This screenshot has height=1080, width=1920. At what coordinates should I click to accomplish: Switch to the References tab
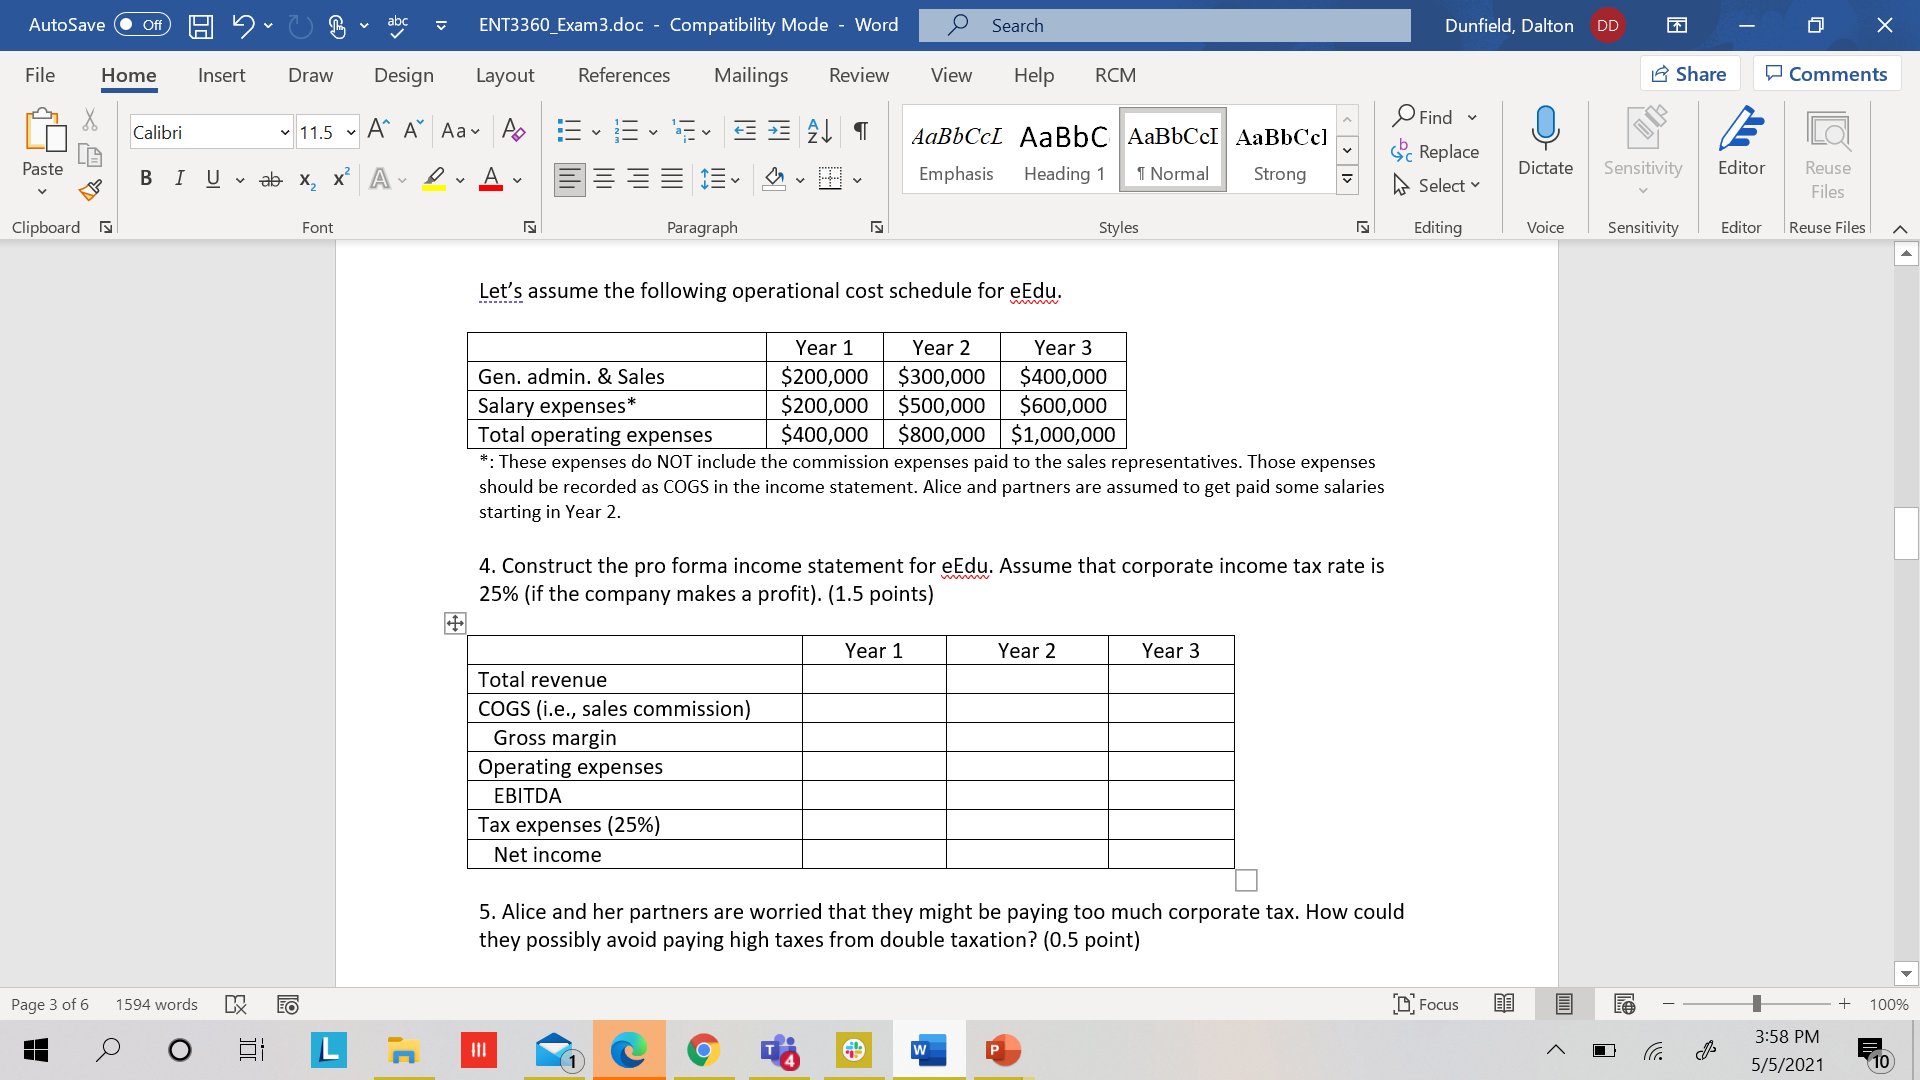pos(624,75)
